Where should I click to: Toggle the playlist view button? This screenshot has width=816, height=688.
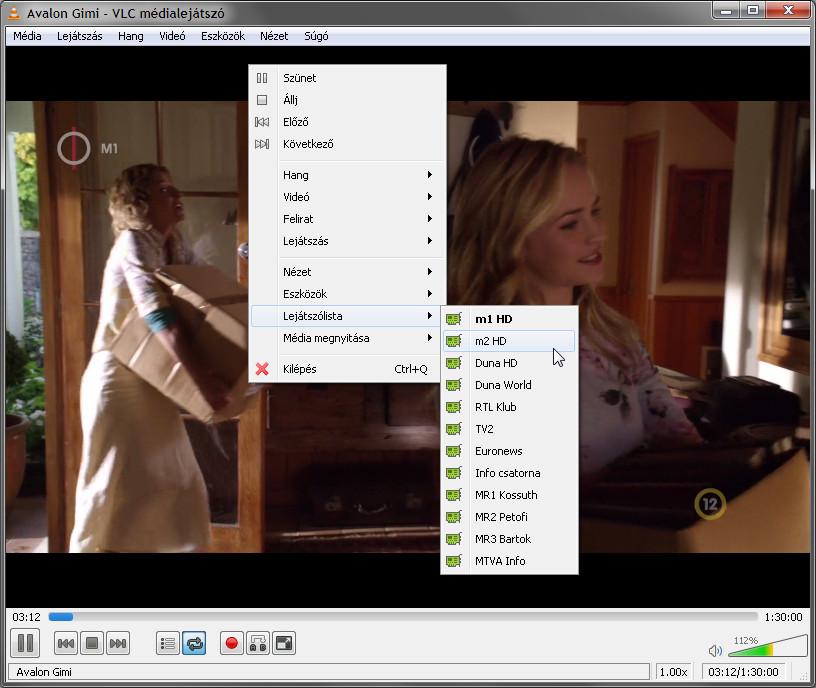[168, 644]
